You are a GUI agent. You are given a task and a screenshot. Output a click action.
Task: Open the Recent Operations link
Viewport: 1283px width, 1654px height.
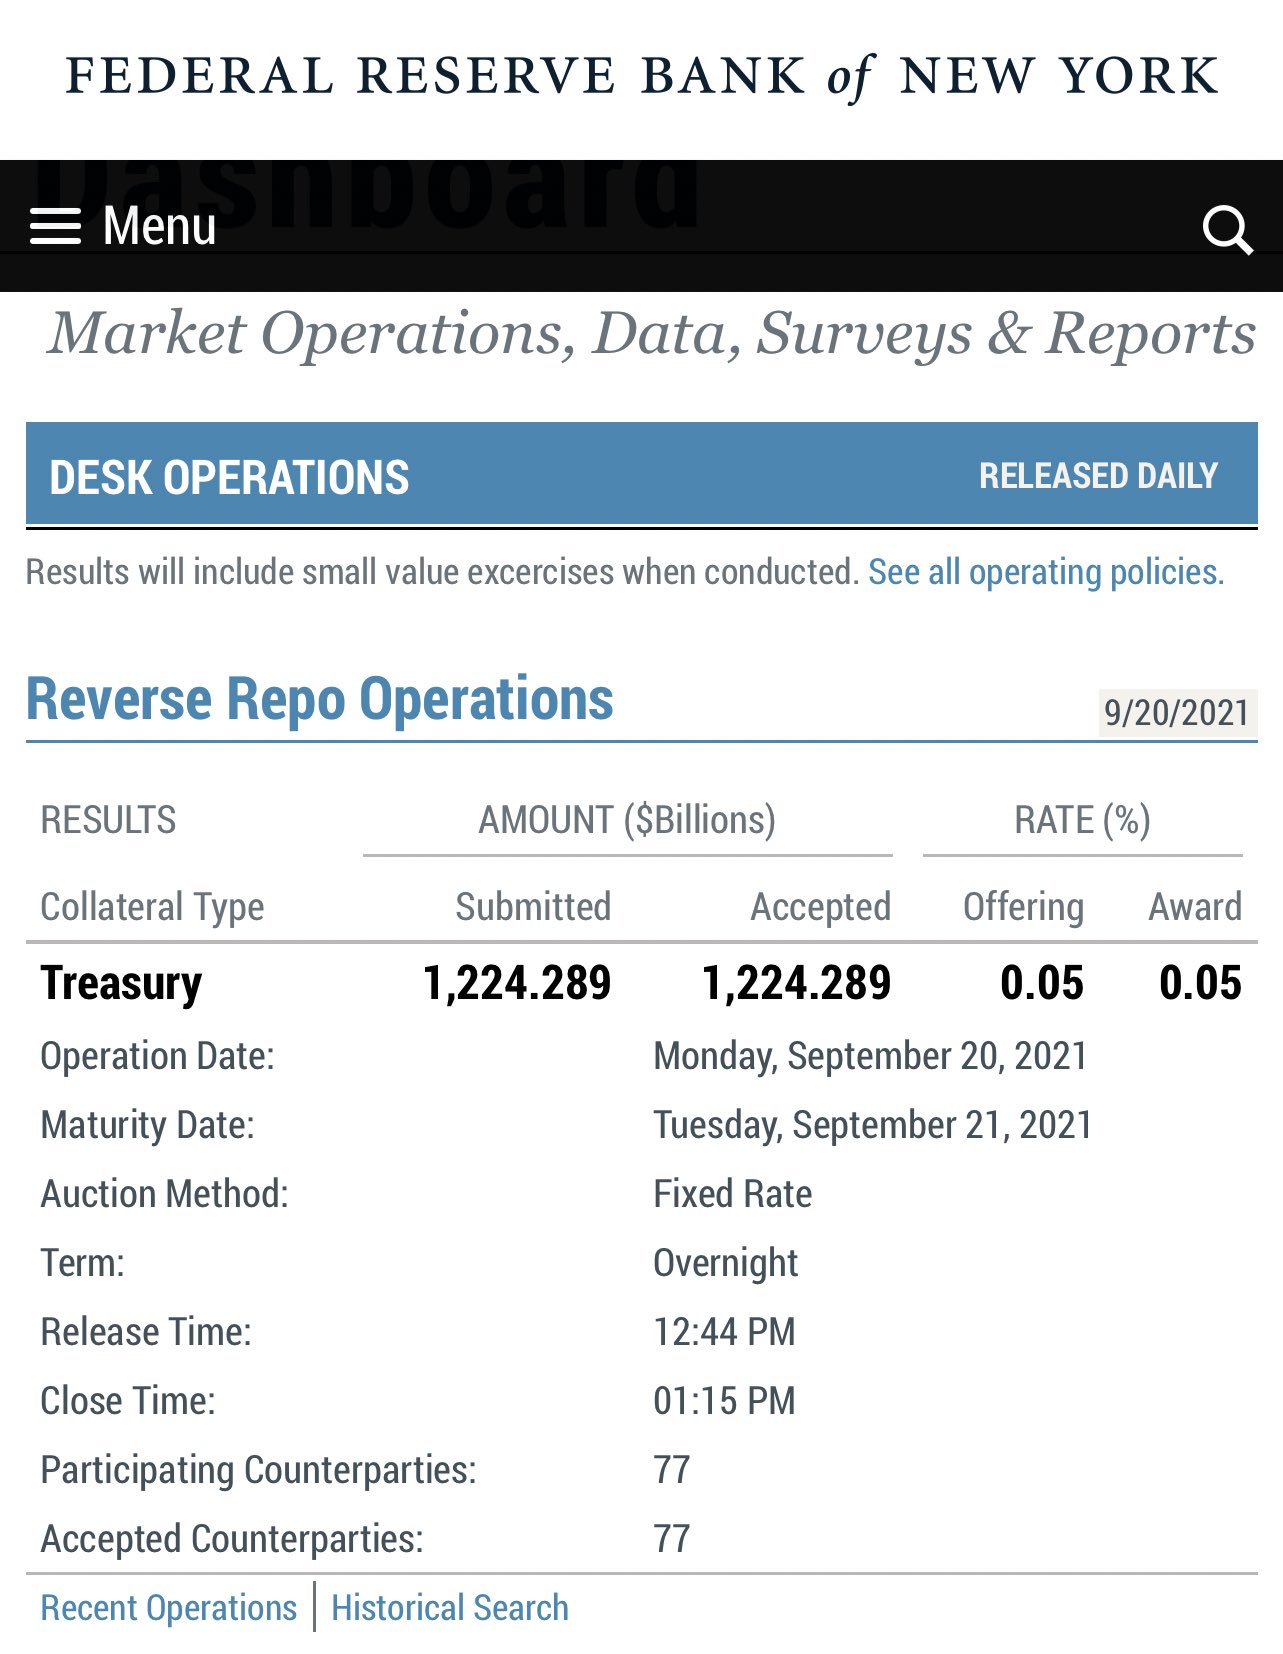[x=169, y=1607]
